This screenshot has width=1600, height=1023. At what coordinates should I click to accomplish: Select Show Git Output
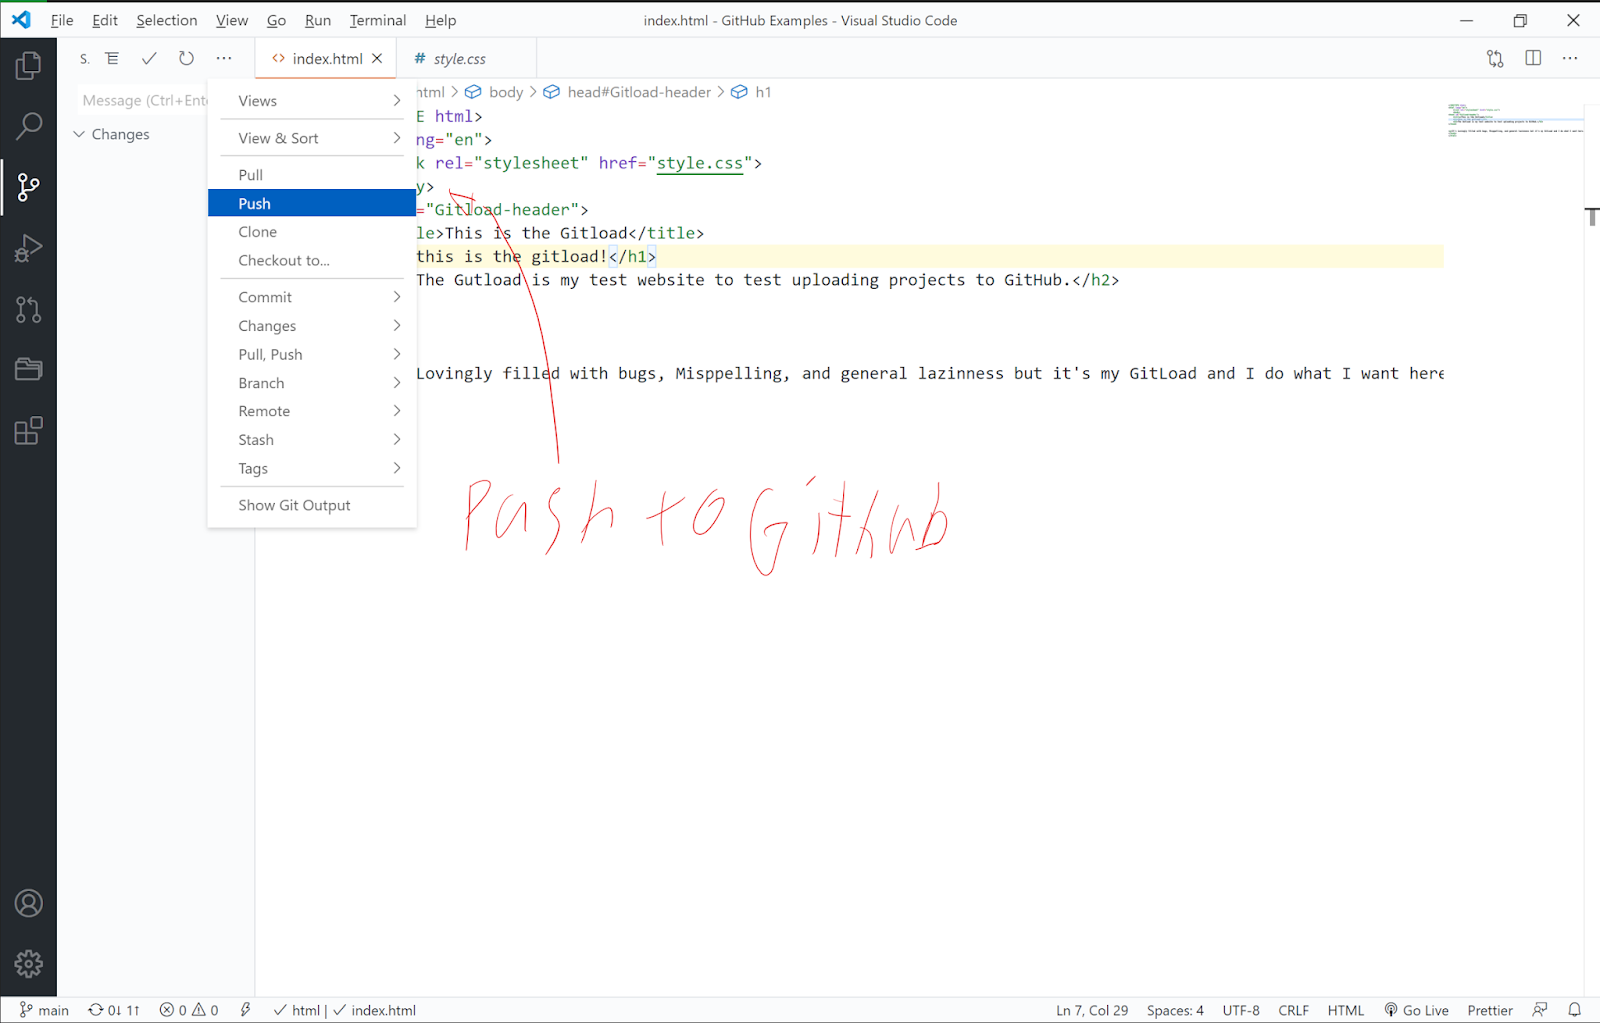(312, 505)
